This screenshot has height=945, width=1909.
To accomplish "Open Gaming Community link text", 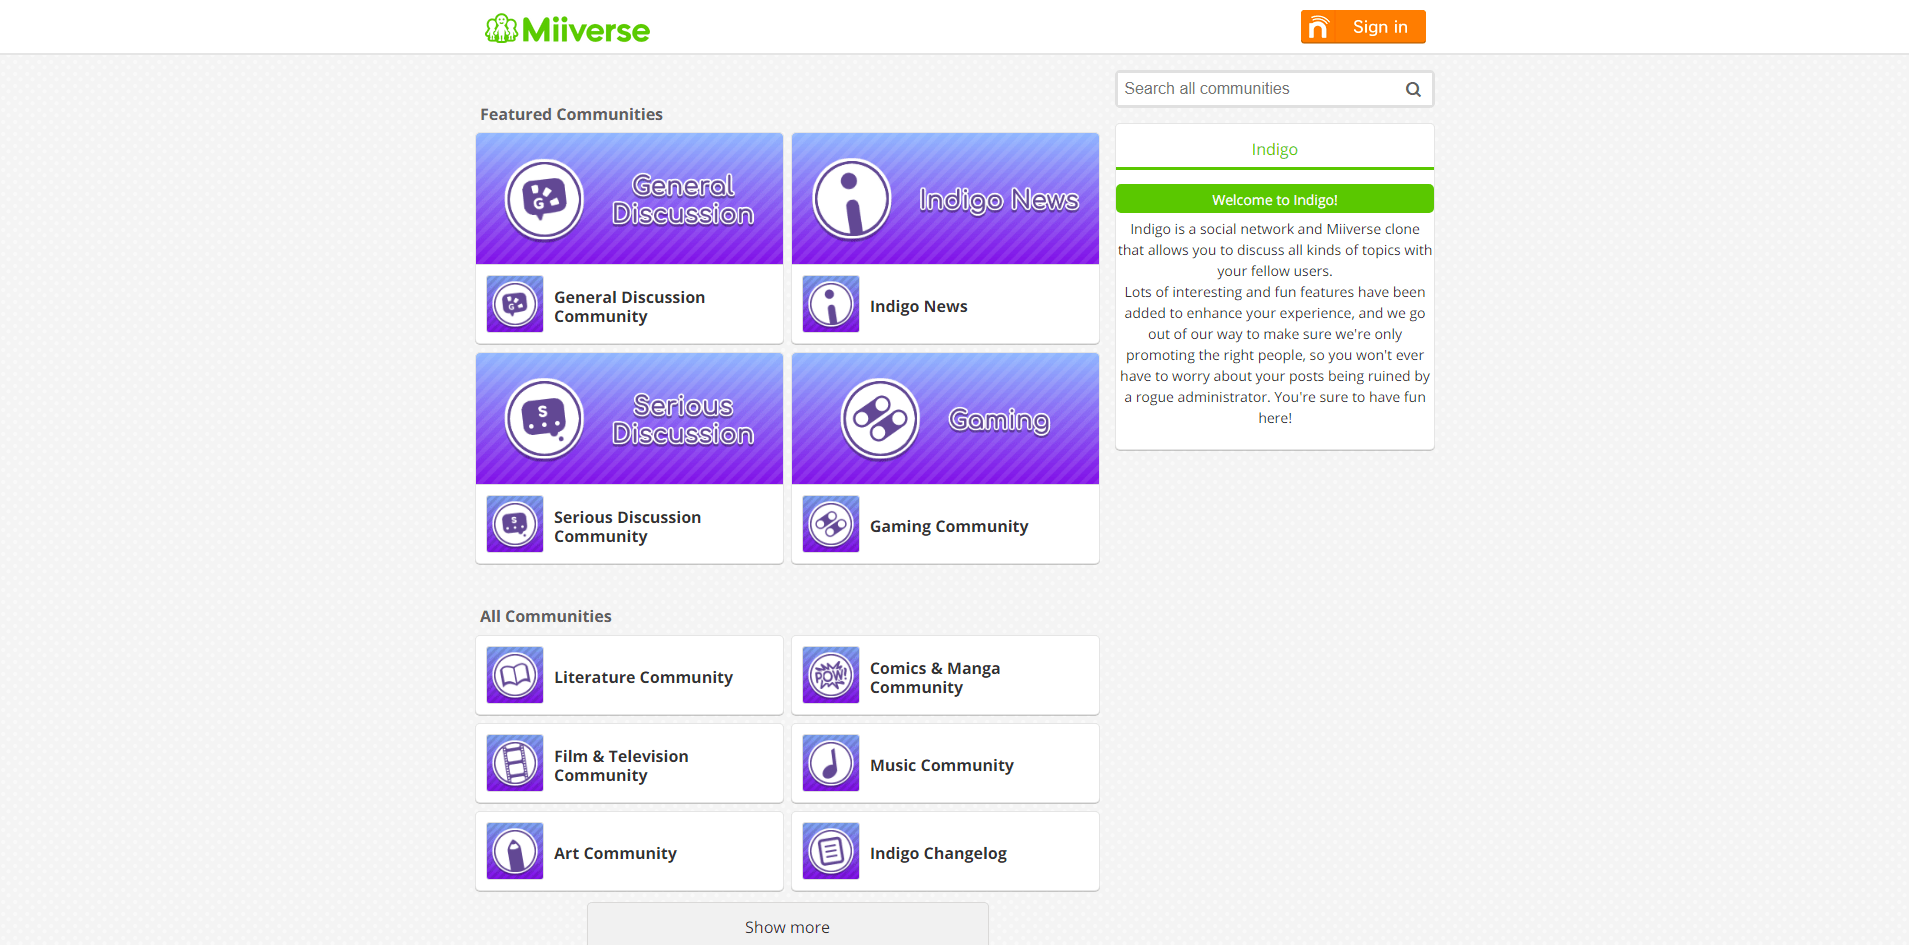I will coord(949,526).
